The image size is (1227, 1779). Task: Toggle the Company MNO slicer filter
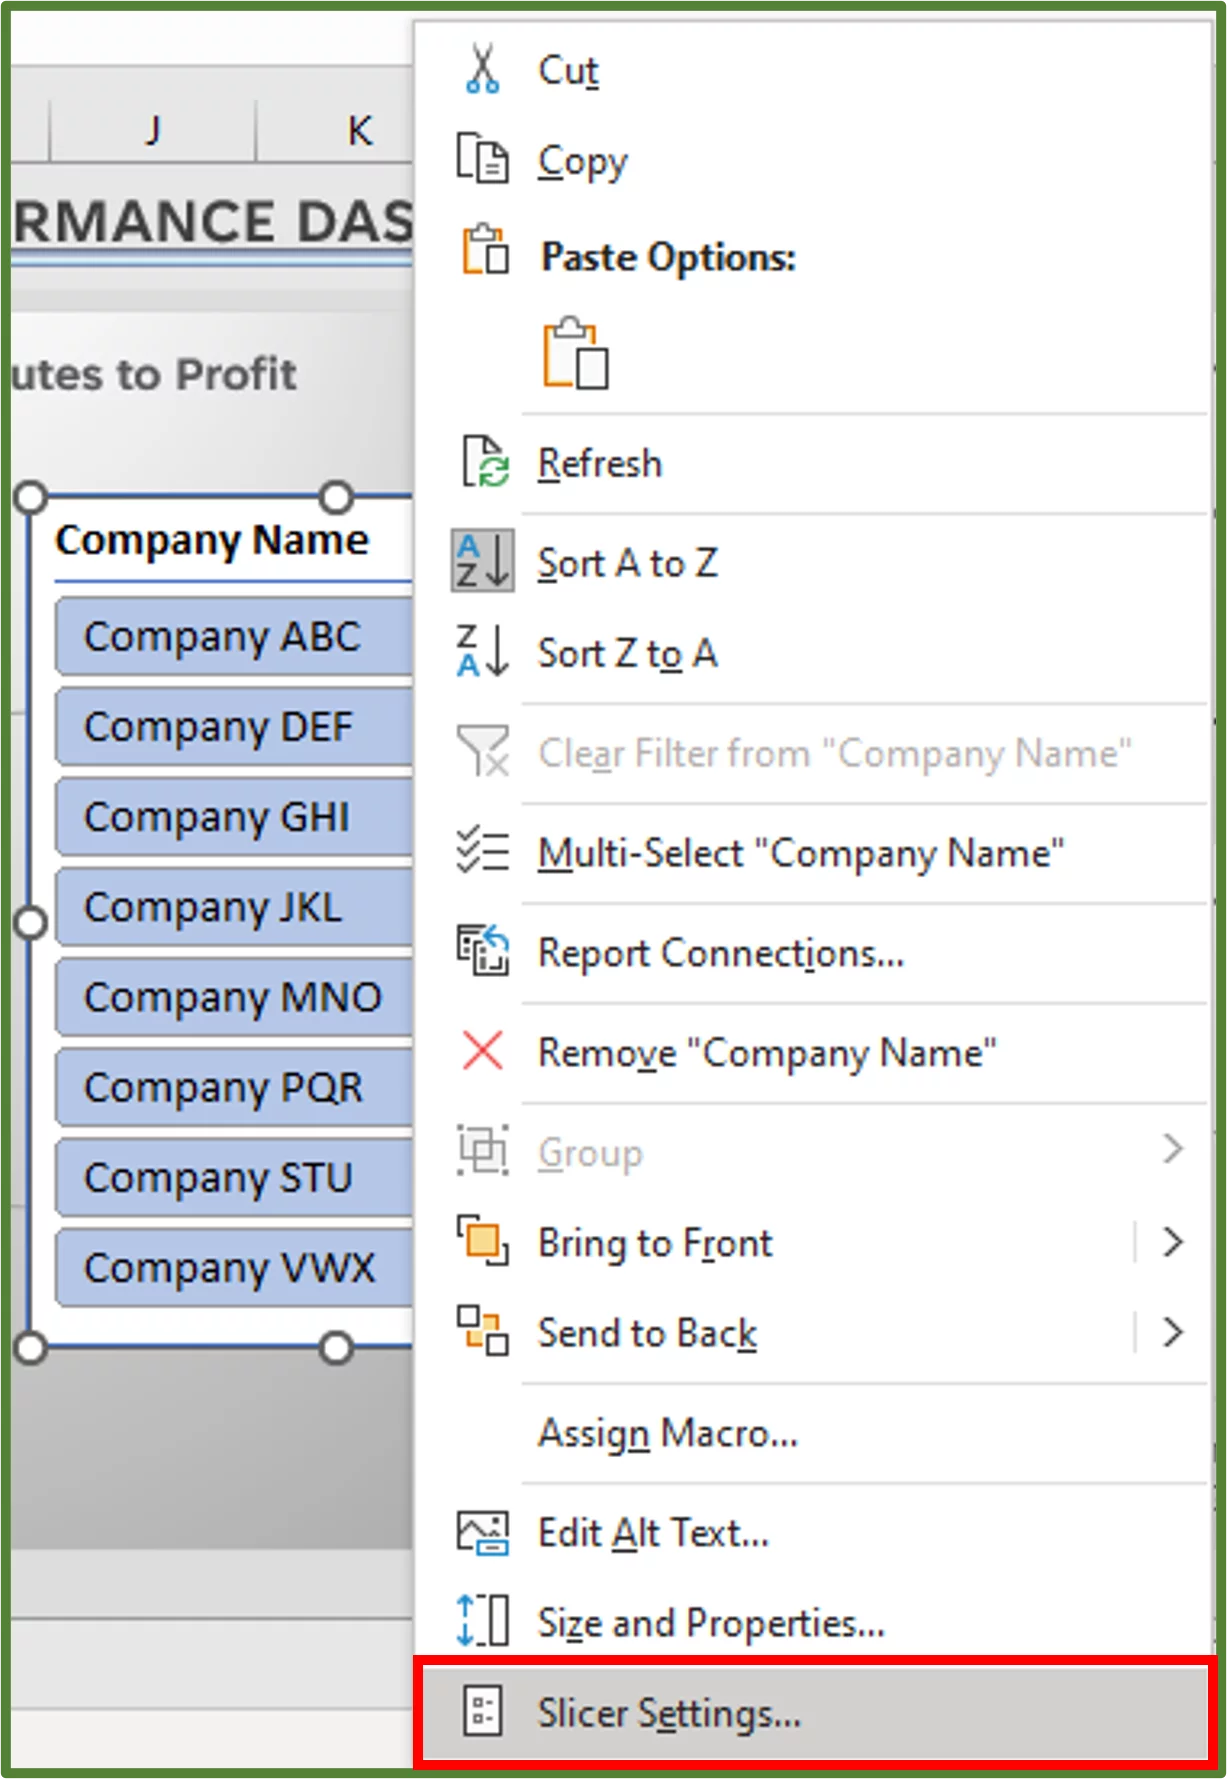[232, 996]
